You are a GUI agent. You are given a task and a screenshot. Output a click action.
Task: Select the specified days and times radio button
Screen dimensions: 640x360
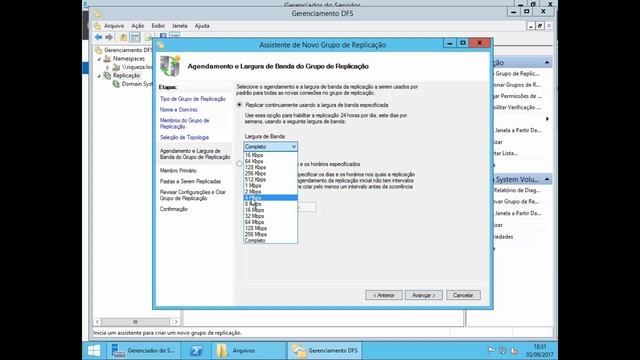pyautogui.click(x=239, y=164)
